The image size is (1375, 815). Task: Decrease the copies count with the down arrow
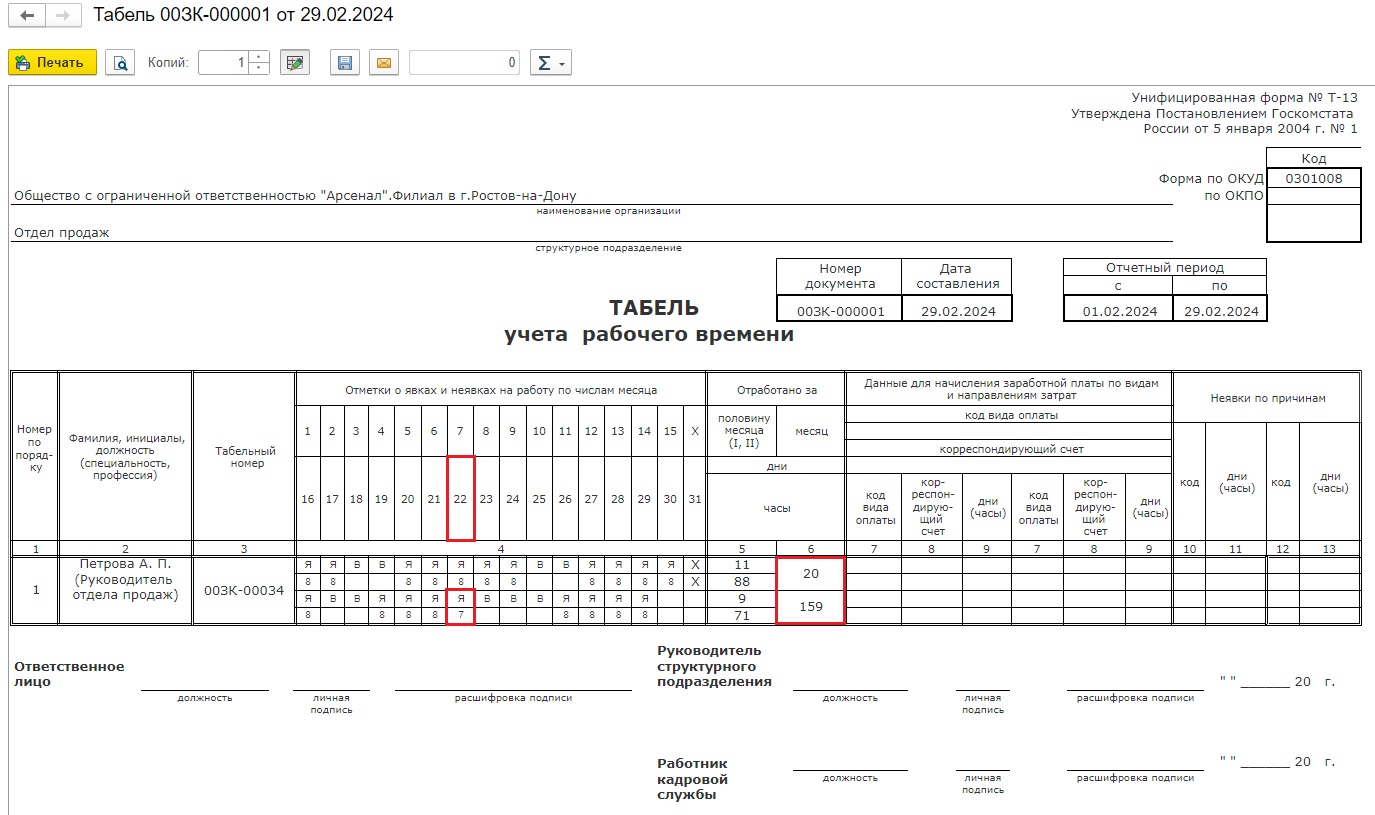coord(259,68)
